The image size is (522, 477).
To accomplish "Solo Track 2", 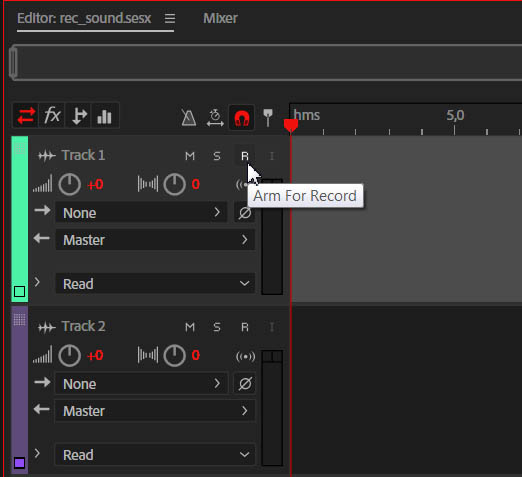I will coord(217,327).
